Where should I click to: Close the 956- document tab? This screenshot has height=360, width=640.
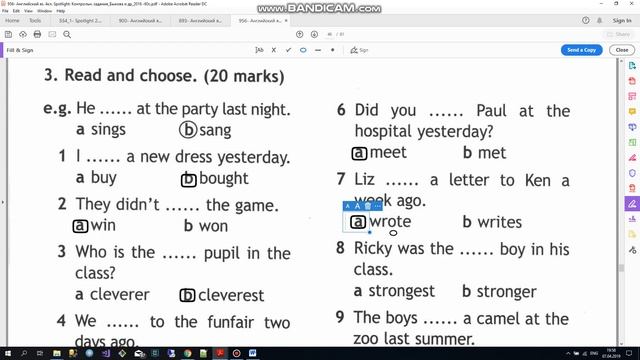[x=286, y=20]
